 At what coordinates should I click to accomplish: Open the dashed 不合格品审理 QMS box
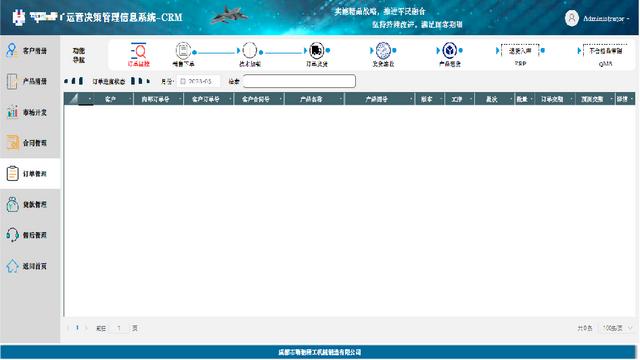pyautogui.click(x=605, y=51)
